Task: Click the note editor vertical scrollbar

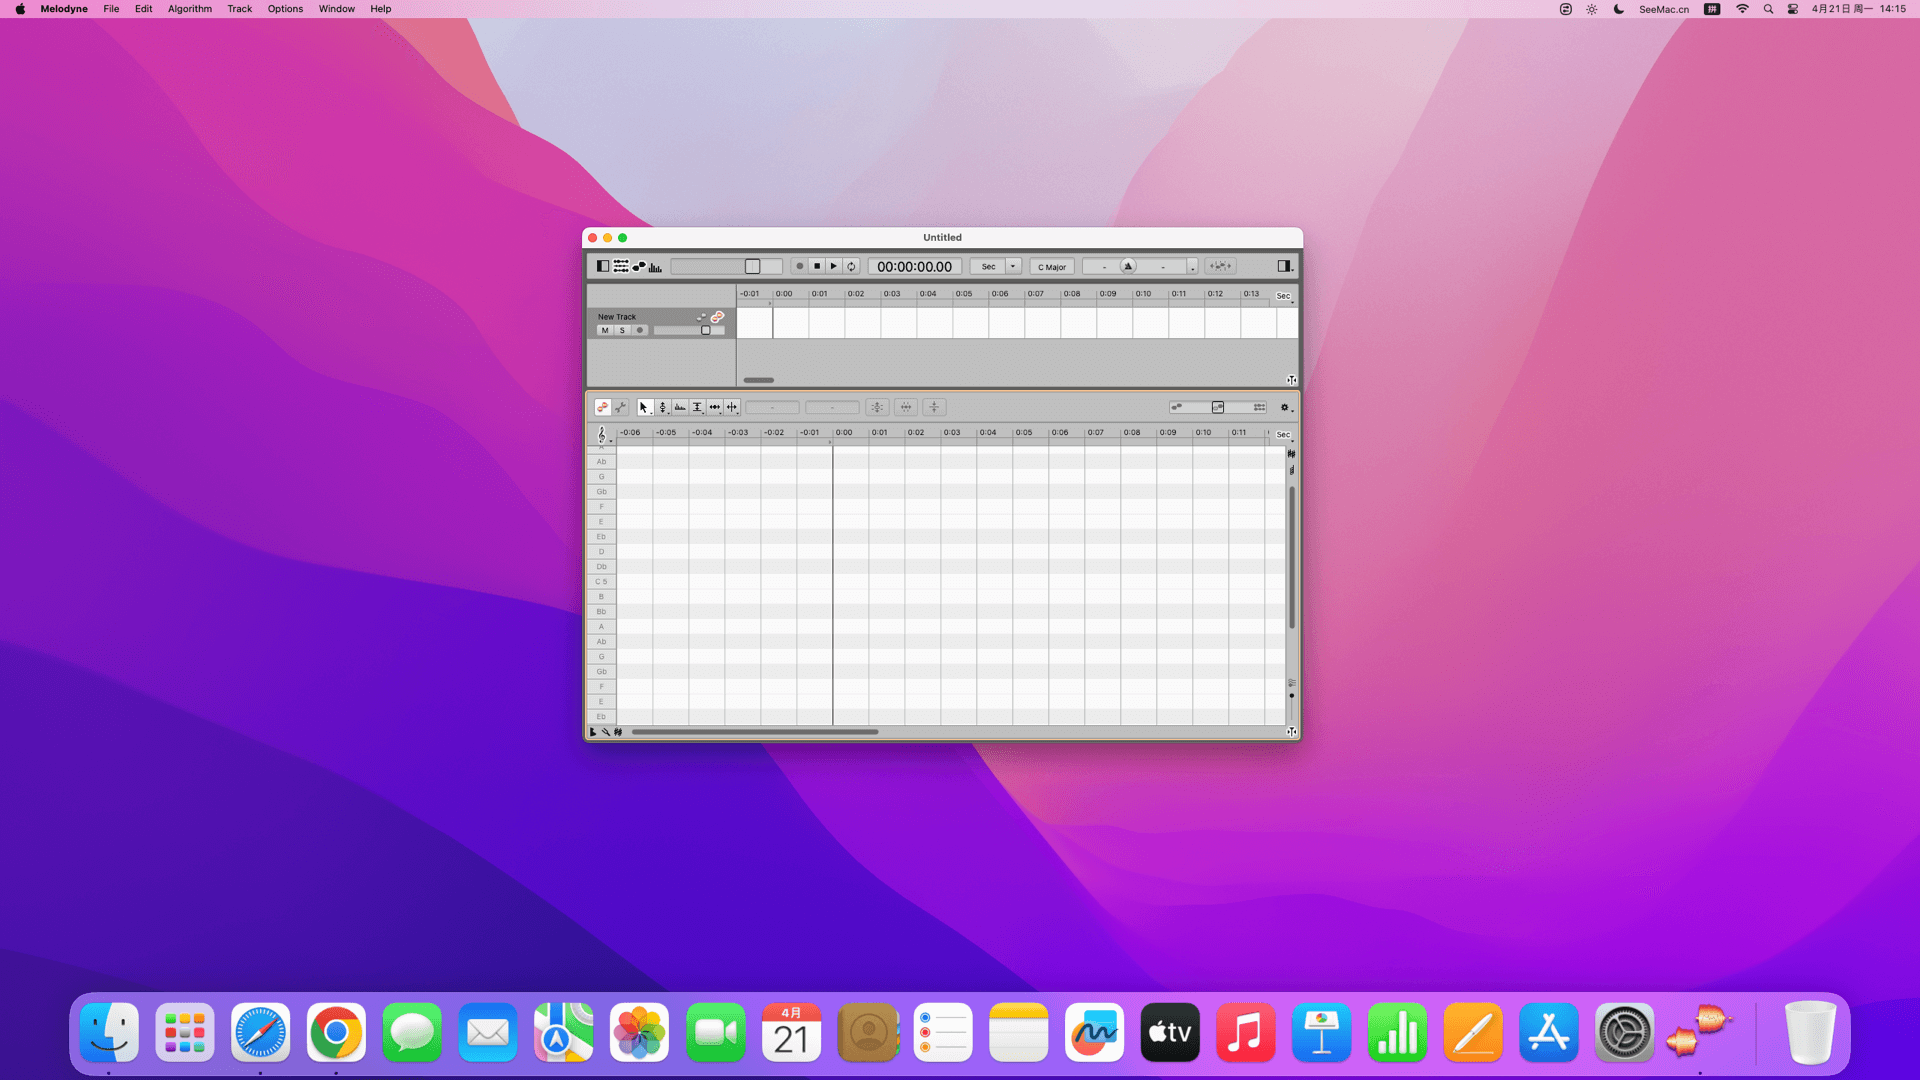Action: pyautogui.click(x=1291, y=557)
